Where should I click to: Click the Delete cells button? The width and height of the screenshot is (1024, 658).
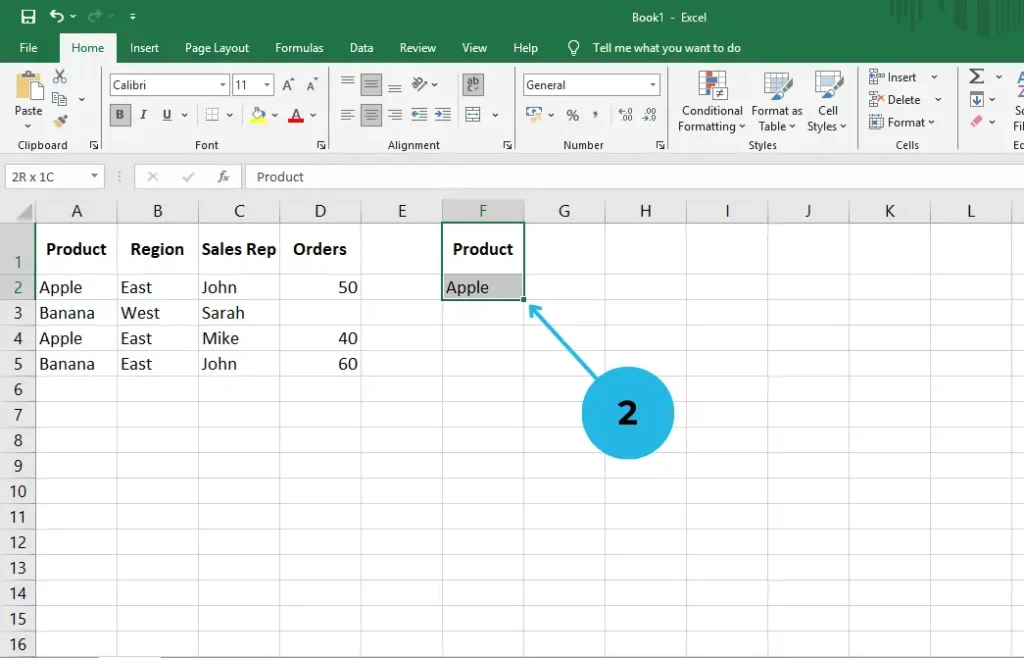pyautogui.click(x=895, y=100)
